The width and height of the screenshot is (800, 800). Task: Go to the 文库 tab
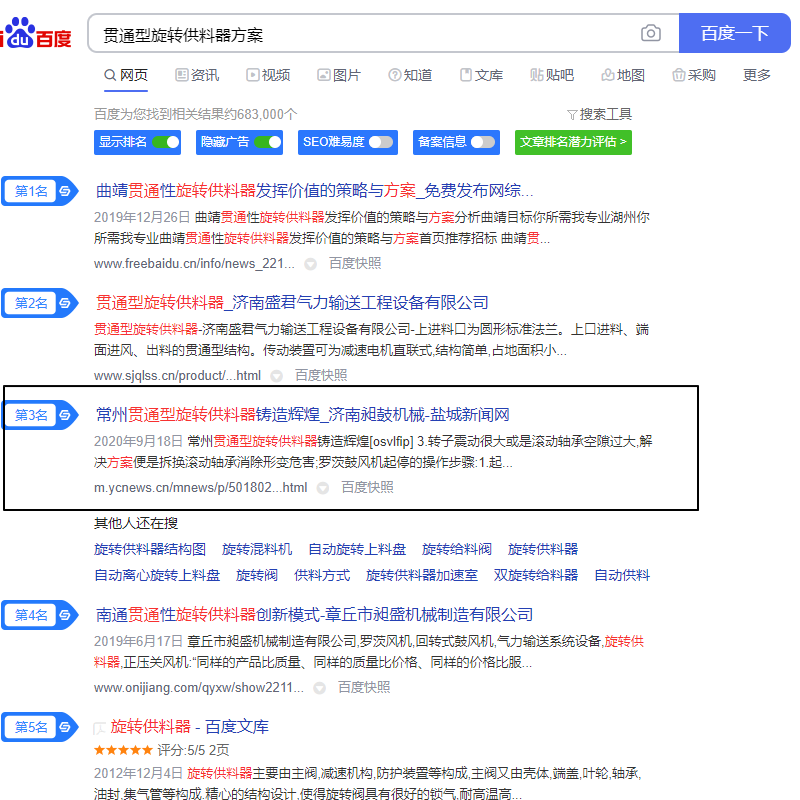tap(481, 76)
